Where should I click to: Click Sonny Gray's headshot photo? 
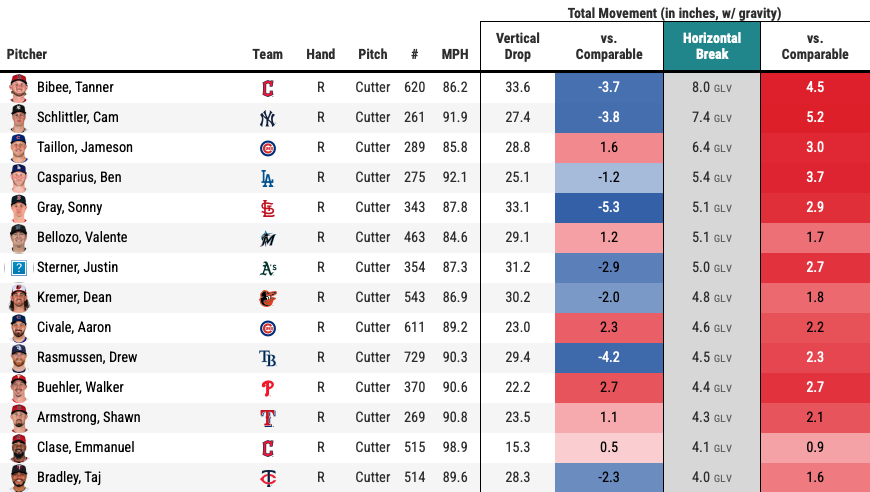[x=19, y=208]
